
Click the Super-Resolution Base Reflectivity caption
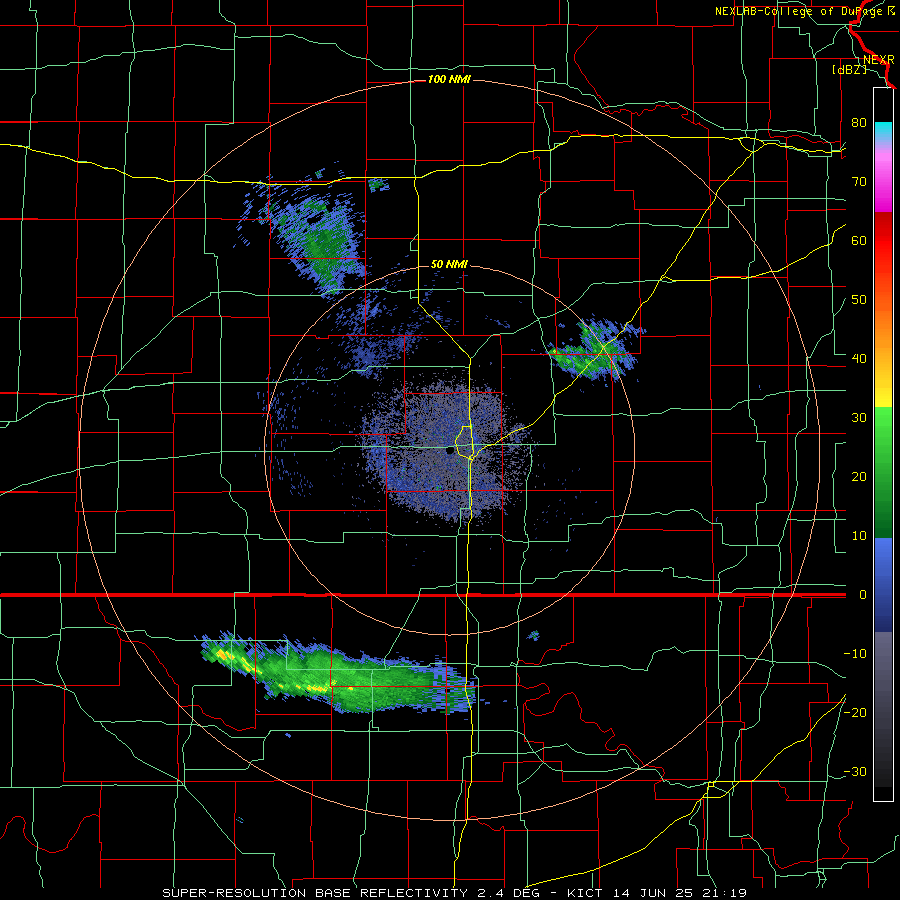coord(454,893)
